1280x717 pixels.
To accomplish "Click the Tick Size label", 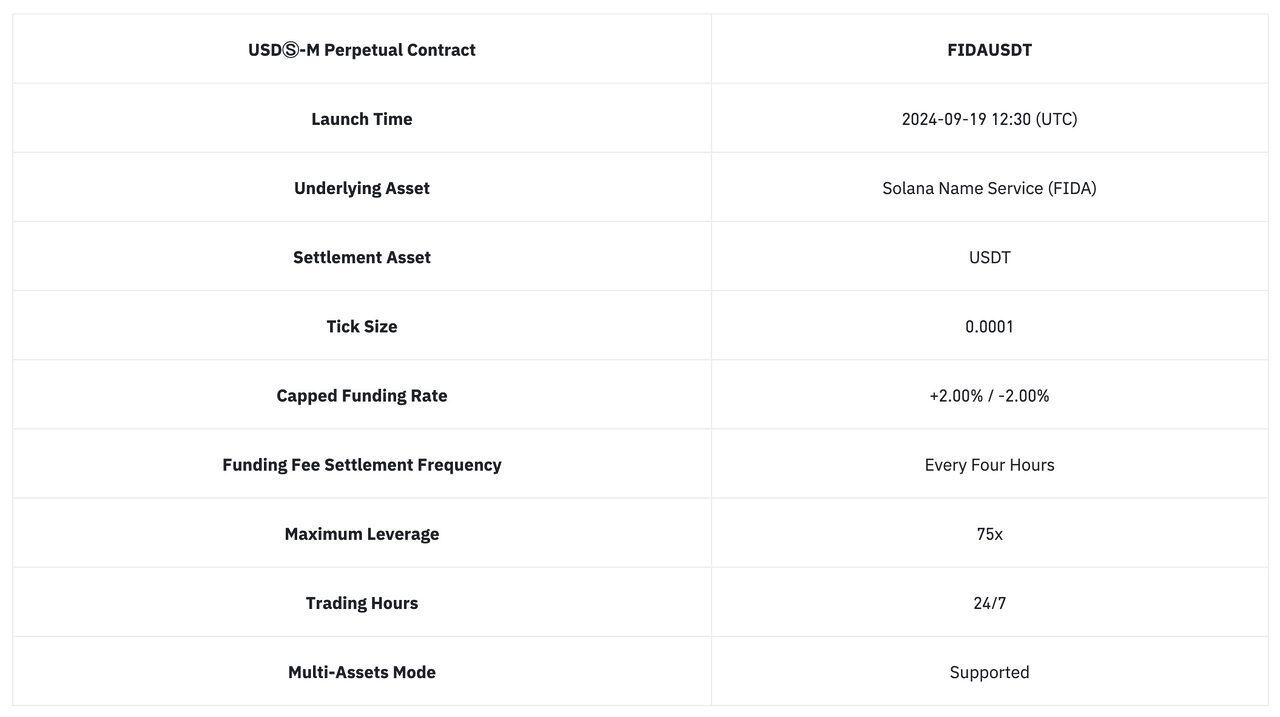I will pyautogui.click(x=362, y=326).
